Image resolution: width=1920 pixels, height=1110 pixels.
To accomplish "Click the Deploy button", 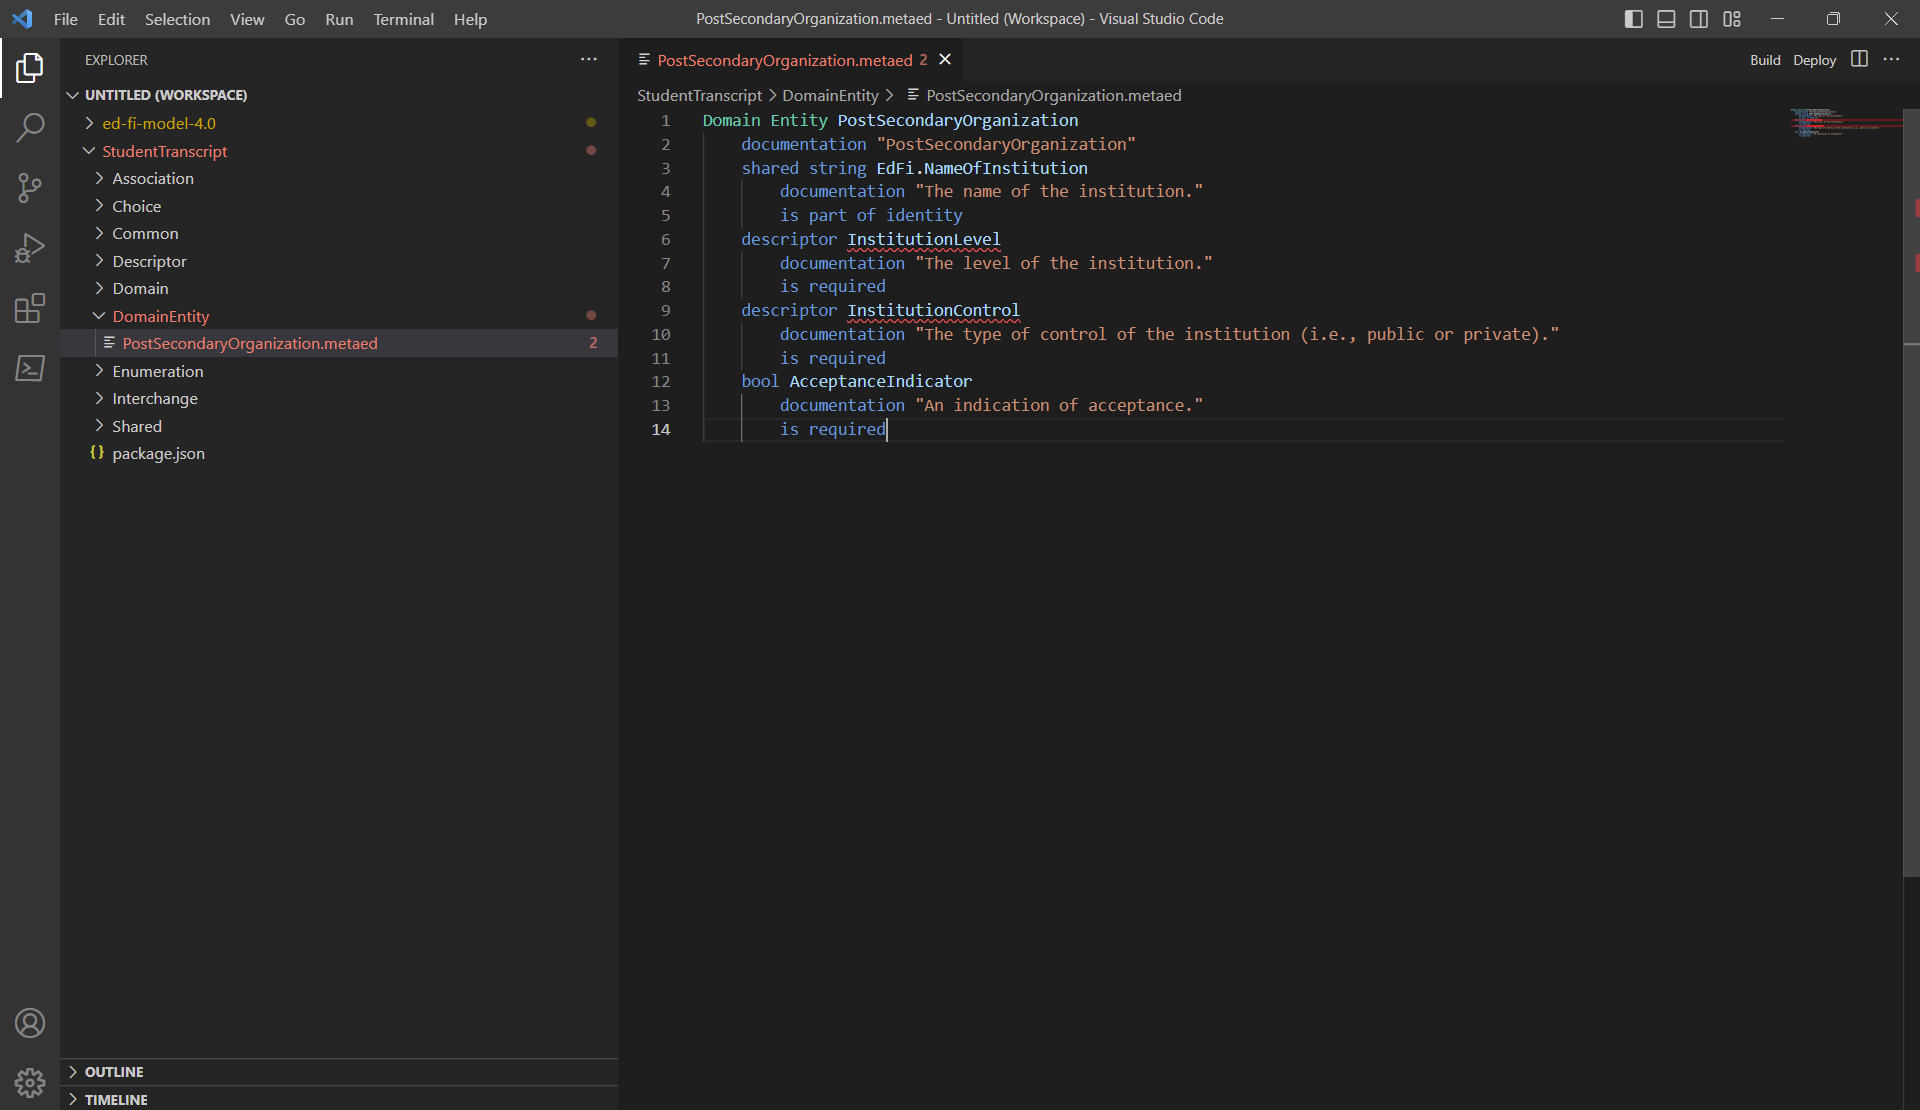I will tap(1814, 60).
